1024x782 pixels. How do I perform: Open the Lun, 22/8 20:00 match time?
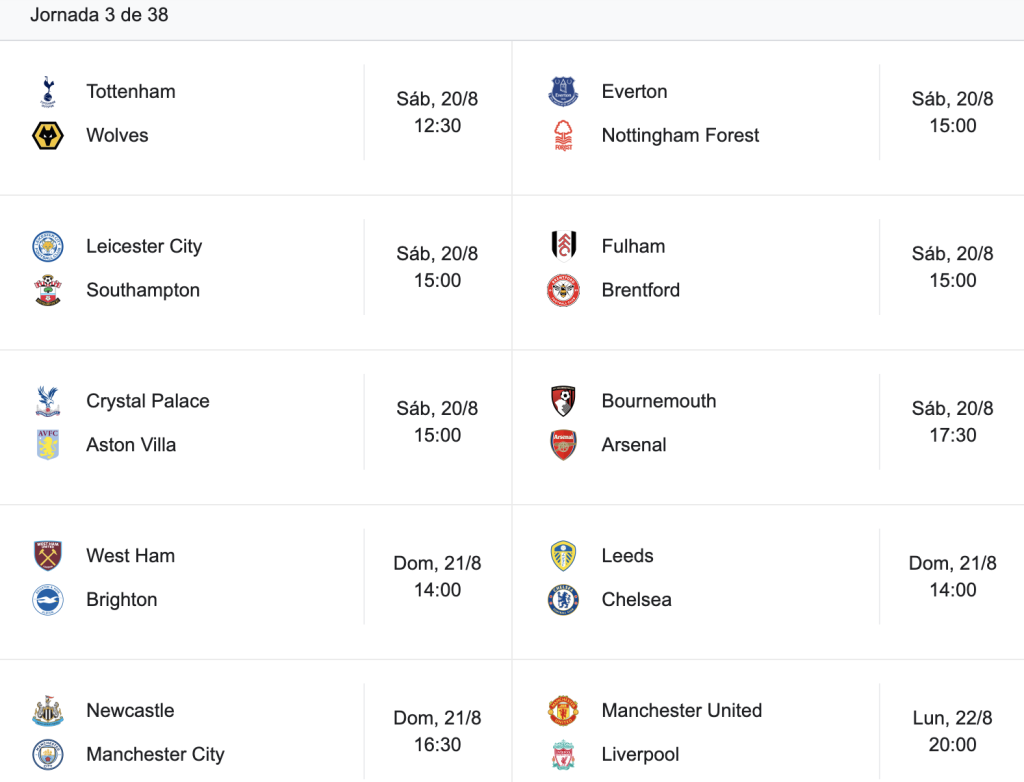click(x=952, y=731)
